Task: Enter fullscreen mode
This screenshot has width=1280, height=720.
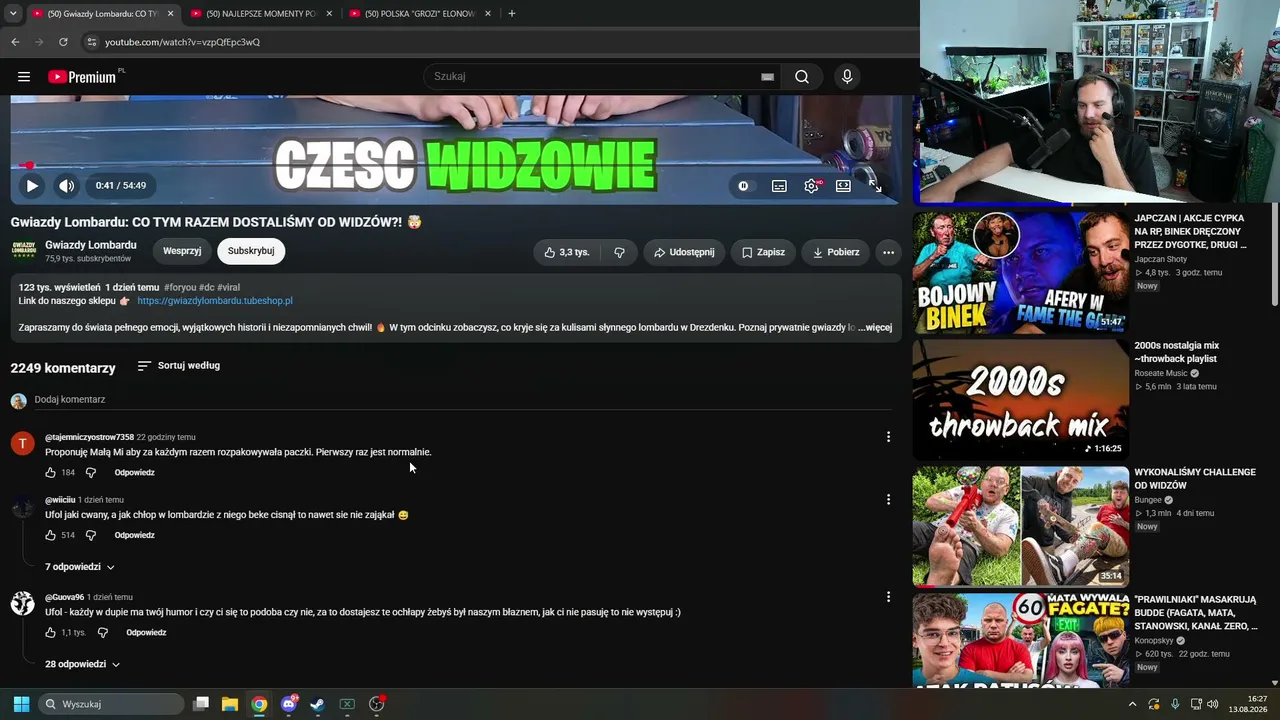Action: click(x=875, y=185)
